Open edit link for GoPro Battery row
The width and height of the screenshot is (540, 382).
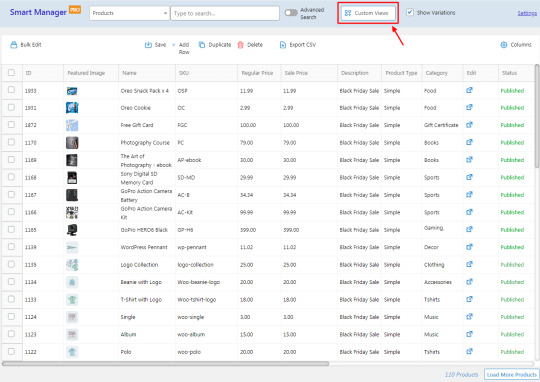469,195
